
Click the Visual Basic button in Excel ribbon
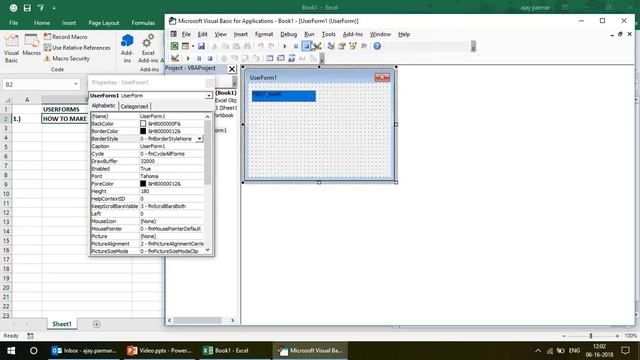(x=11, y=48)
